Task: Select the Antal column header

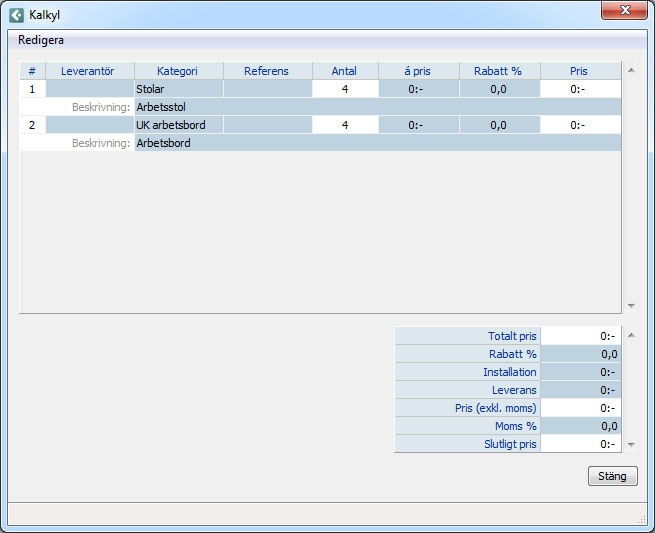Action: click(344, 71)
